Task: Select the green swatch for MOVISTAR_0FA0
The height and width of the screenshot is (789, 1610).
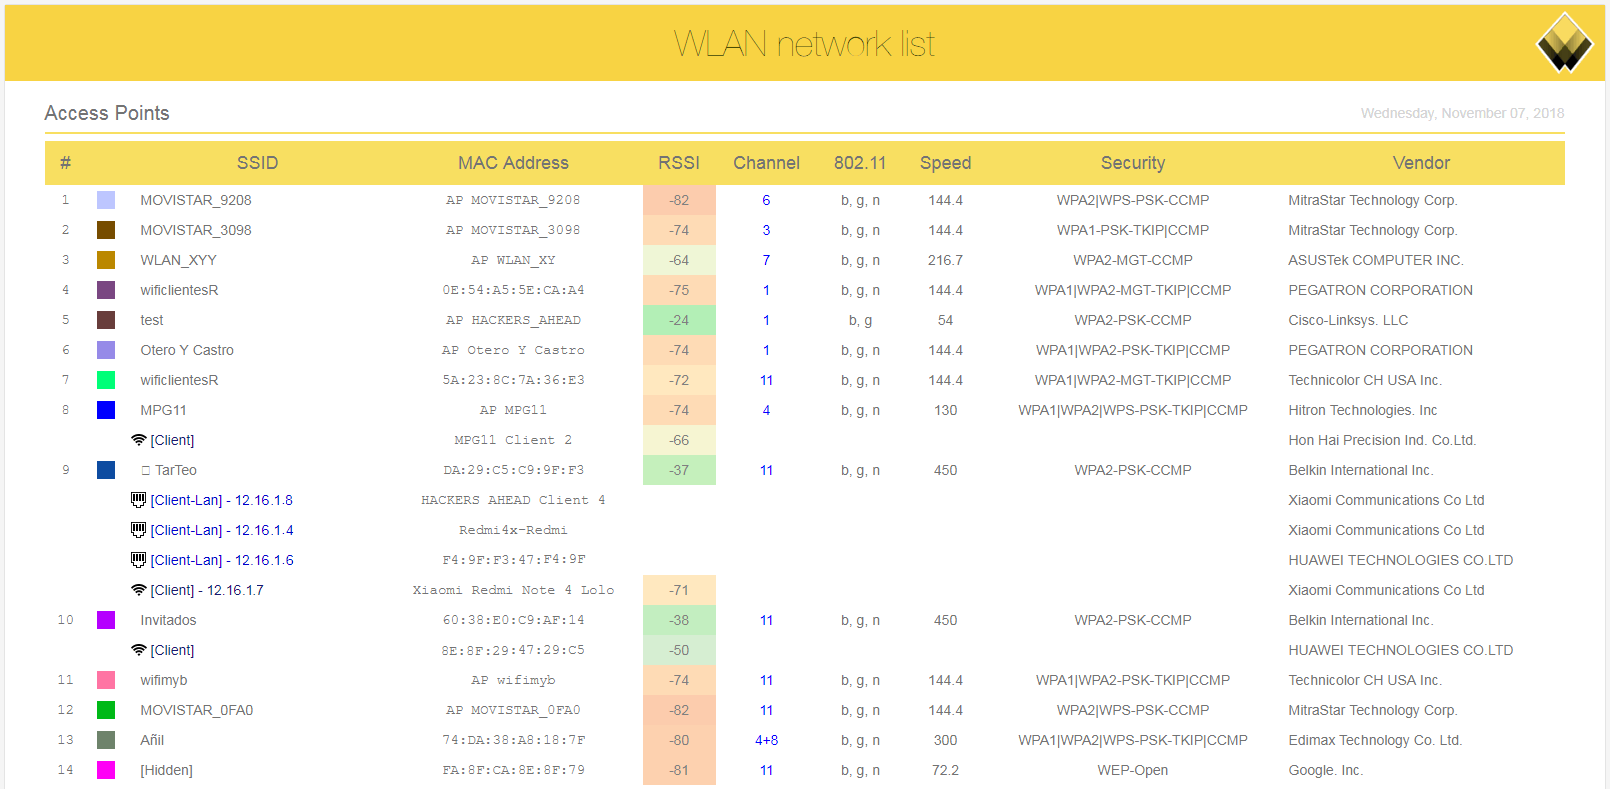Action: pyautogui.click(x=106, y=710)
